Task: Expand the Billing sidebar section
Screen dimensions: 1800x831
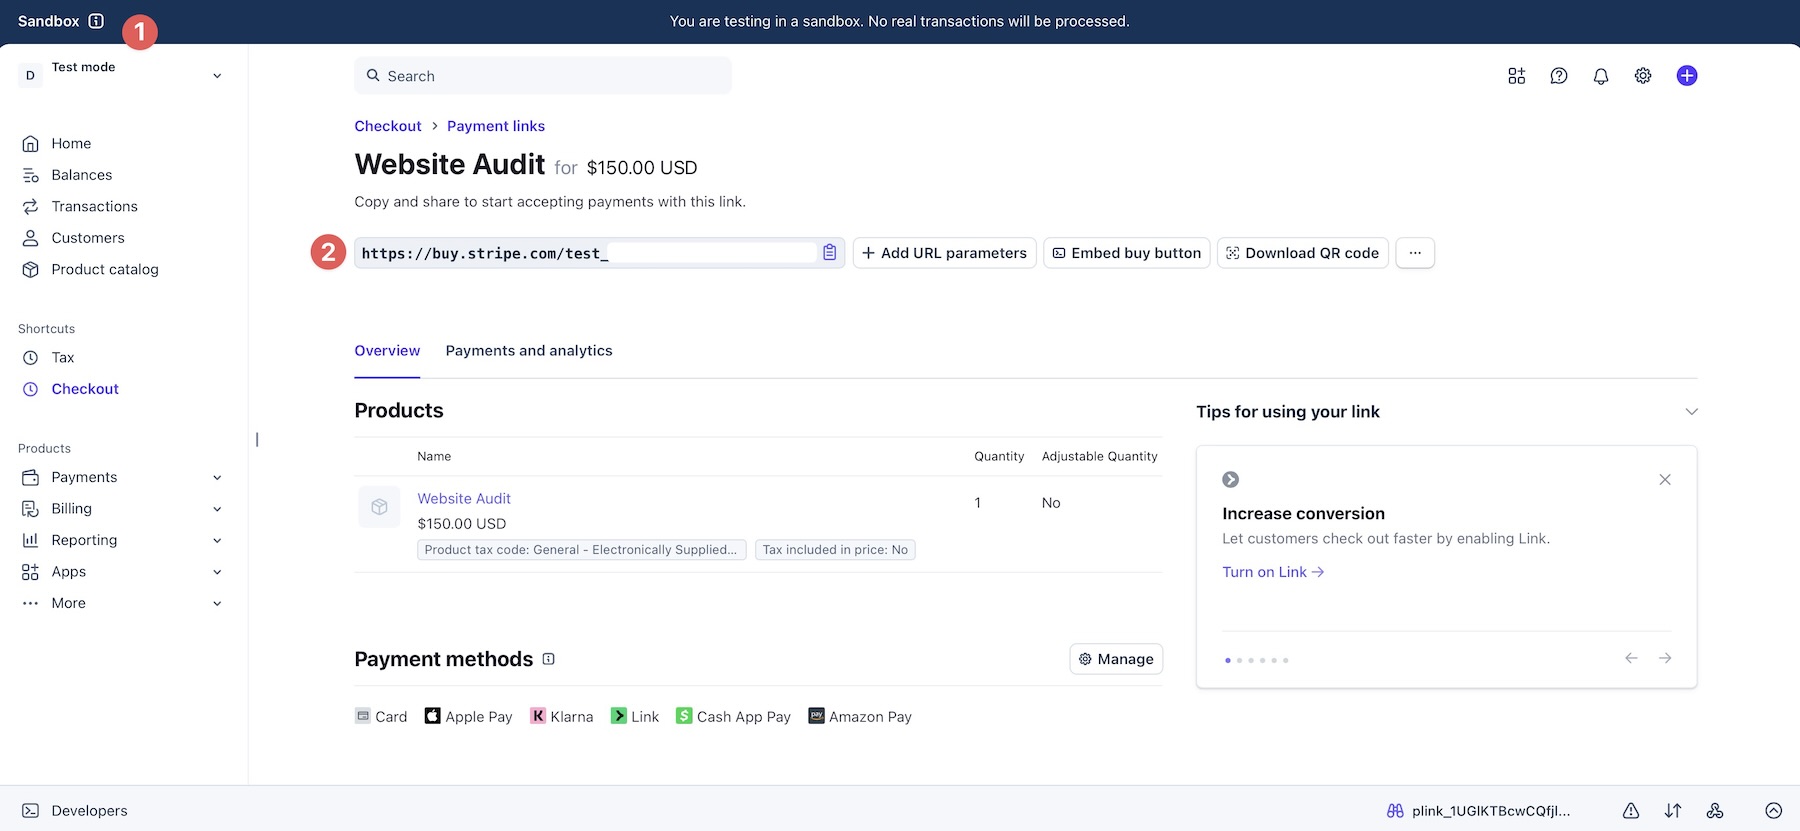Action: (x=217, y=509)
